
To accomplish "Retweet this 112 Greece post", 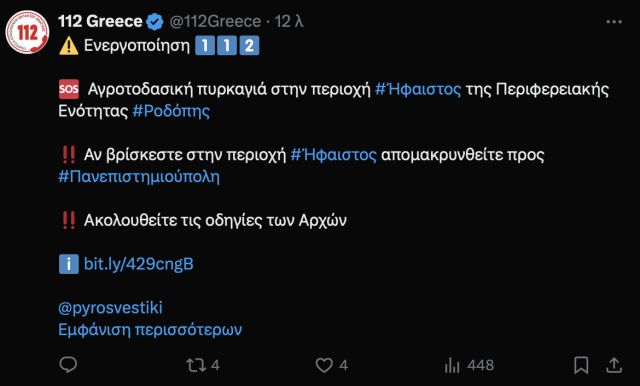I will click(x=196, y=365).
